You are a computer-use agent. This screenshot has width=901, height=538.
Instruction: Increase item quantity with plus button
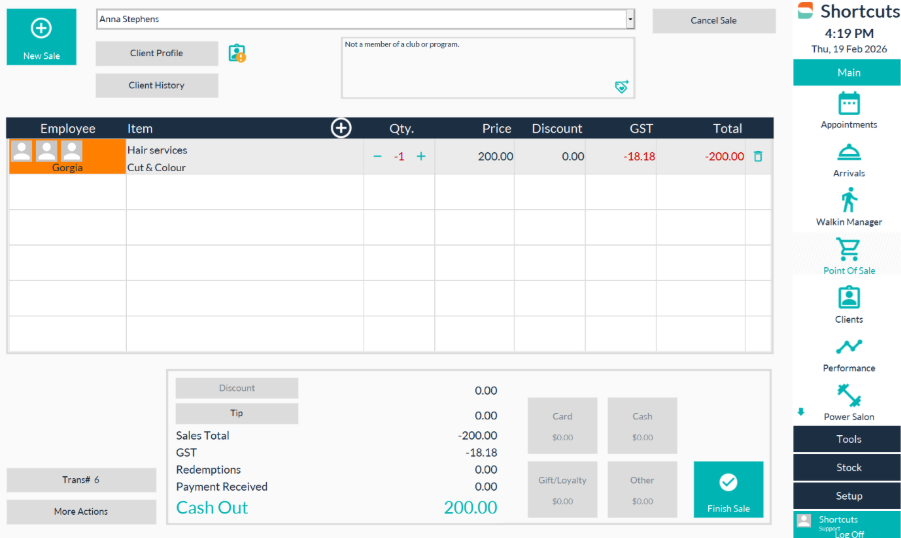421,157
